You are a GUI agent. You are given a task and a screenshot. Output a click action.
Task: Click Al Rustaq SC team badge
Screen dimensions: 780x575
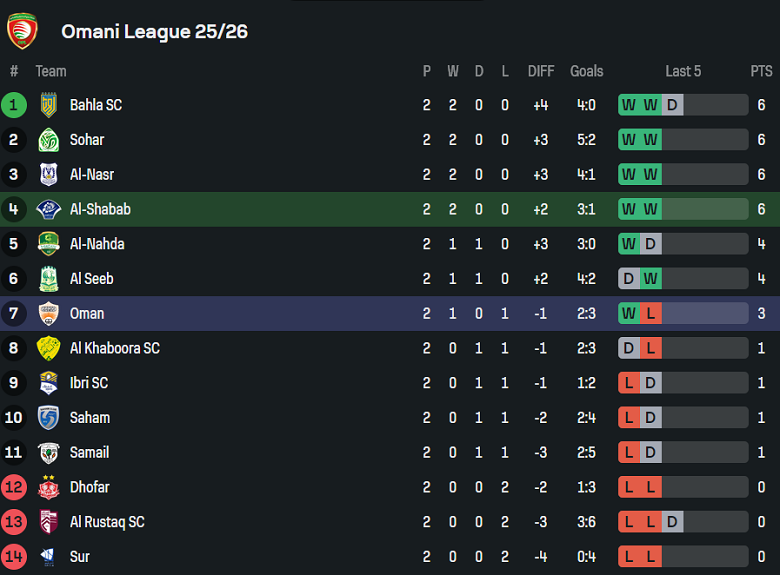coord(48,522)
